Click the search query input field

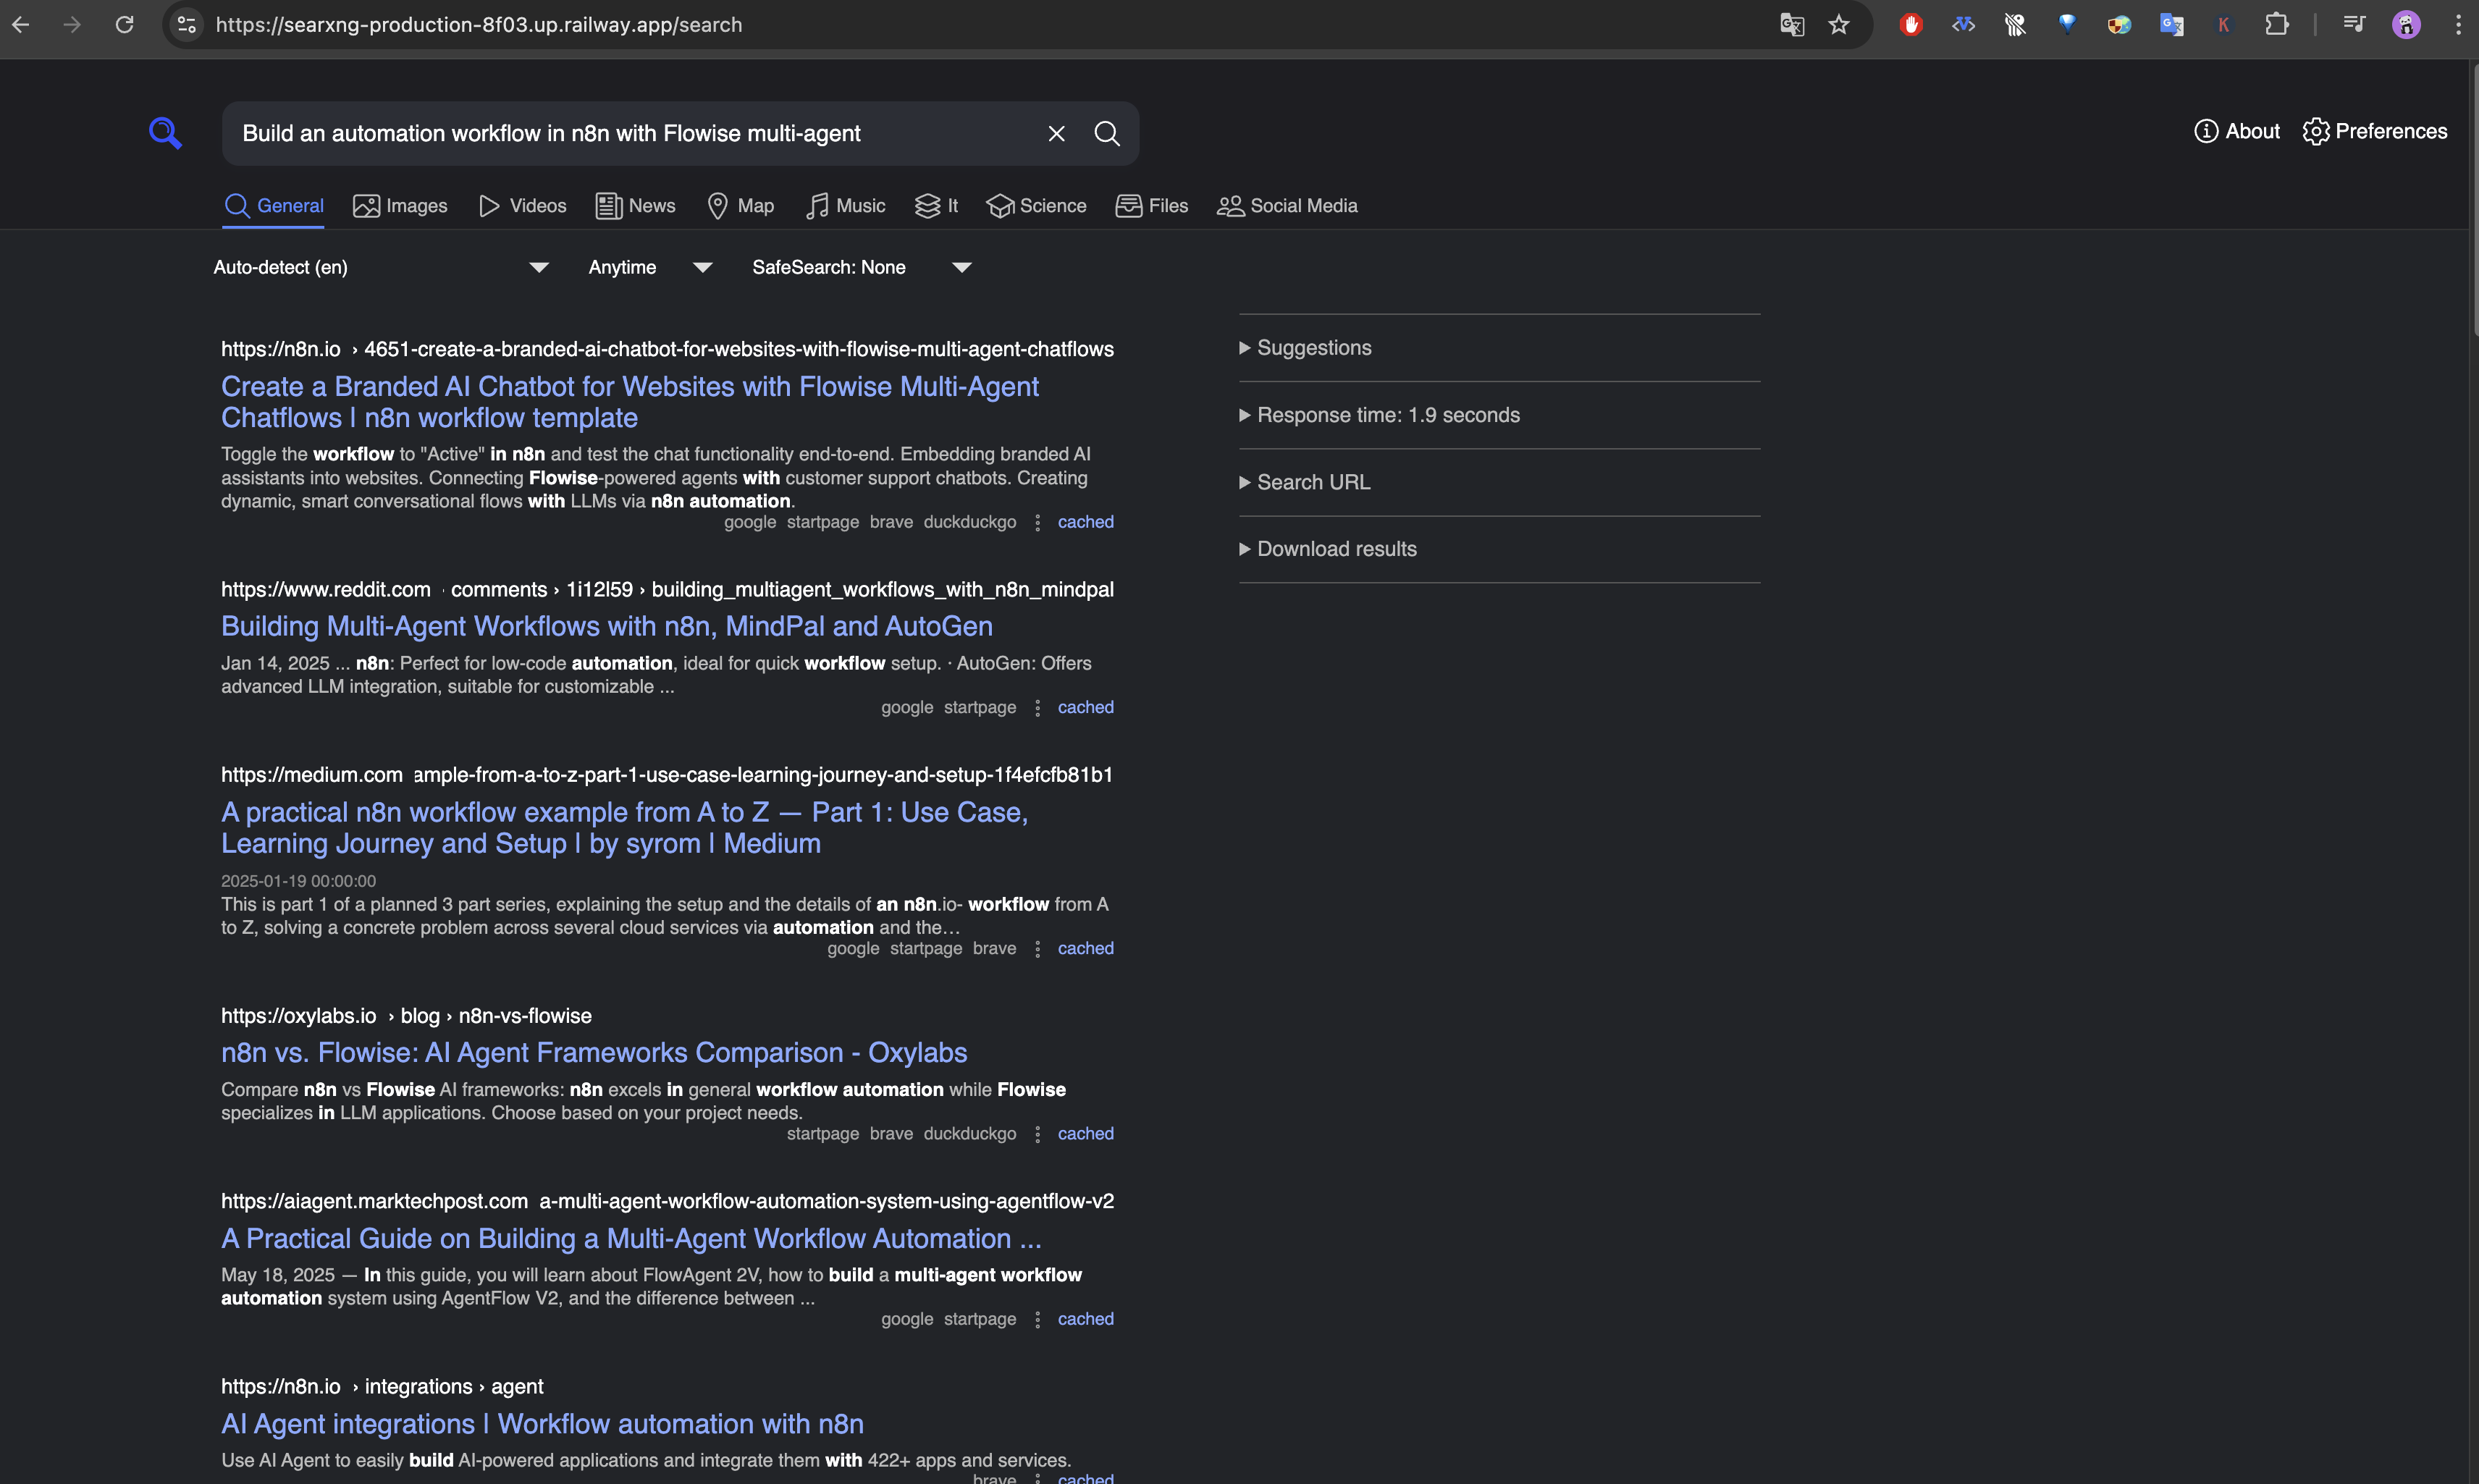(630, 133)
